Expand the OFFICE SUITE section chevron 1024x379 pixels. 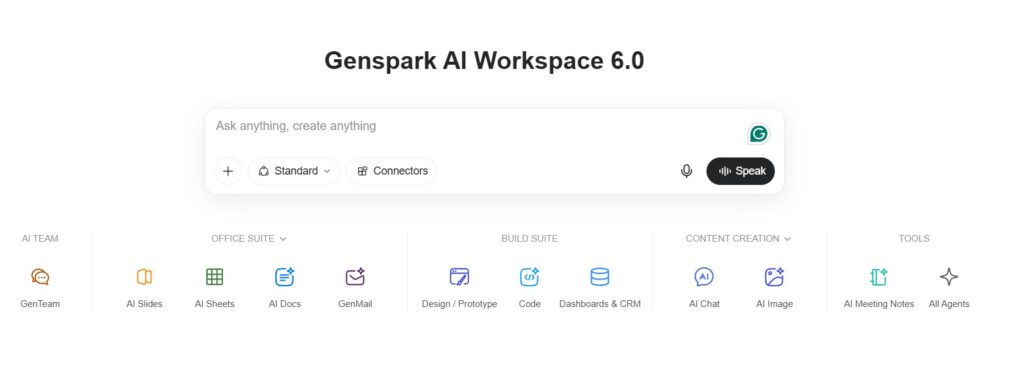(283, 239)
